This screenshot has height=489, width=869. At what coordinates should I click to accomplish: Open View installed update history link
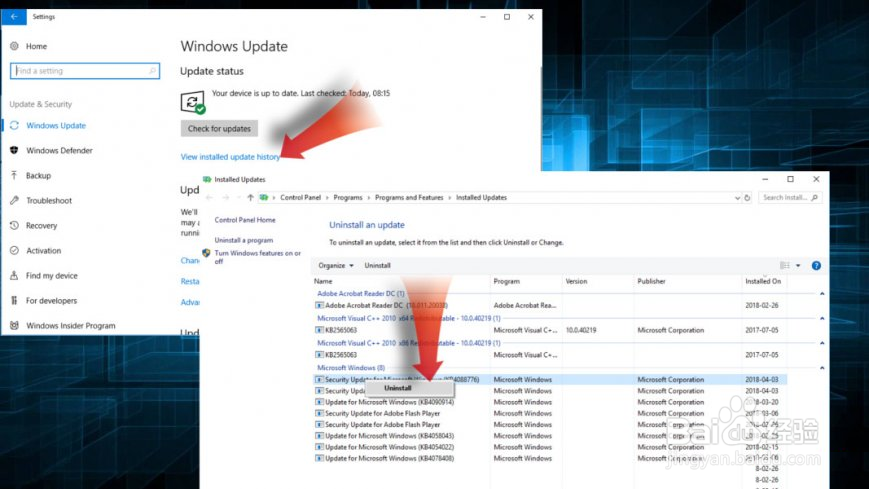tap(230, 157)
